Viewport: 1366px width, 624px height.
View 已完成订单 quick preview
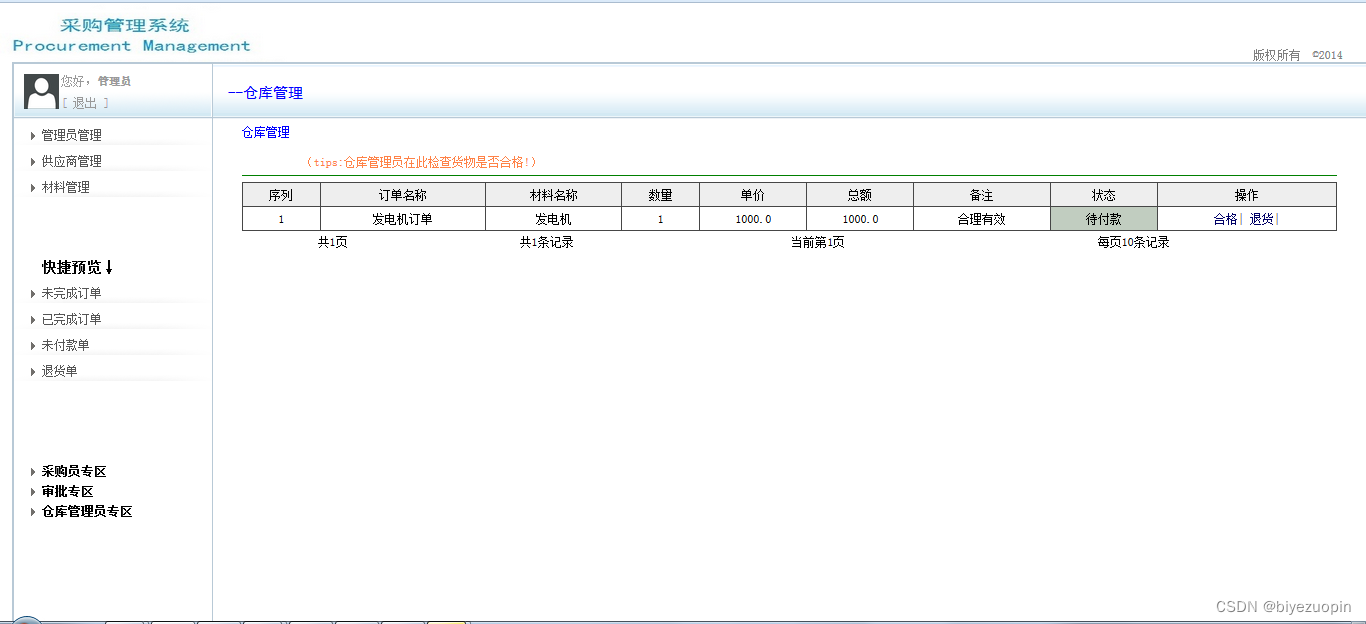point(71,319)
